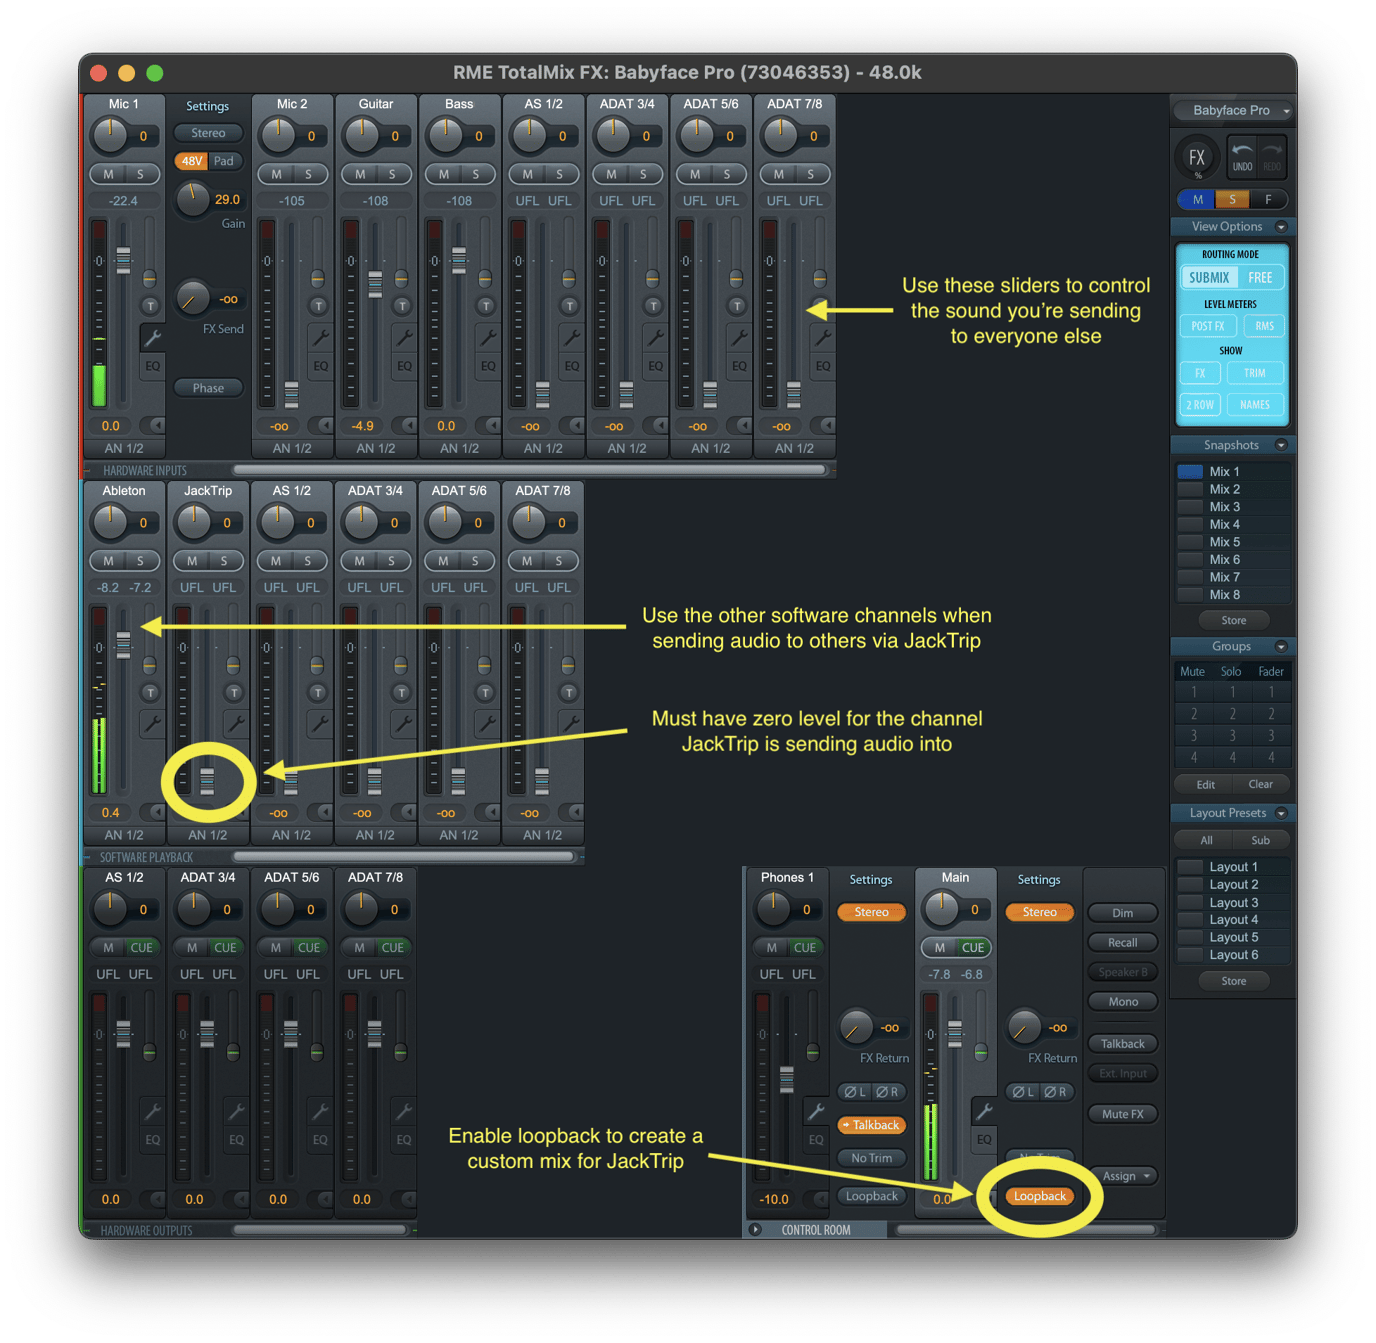Click the circular FX % knob icon
The height and width of the screenshot is (1343, 1376).
1197,156
